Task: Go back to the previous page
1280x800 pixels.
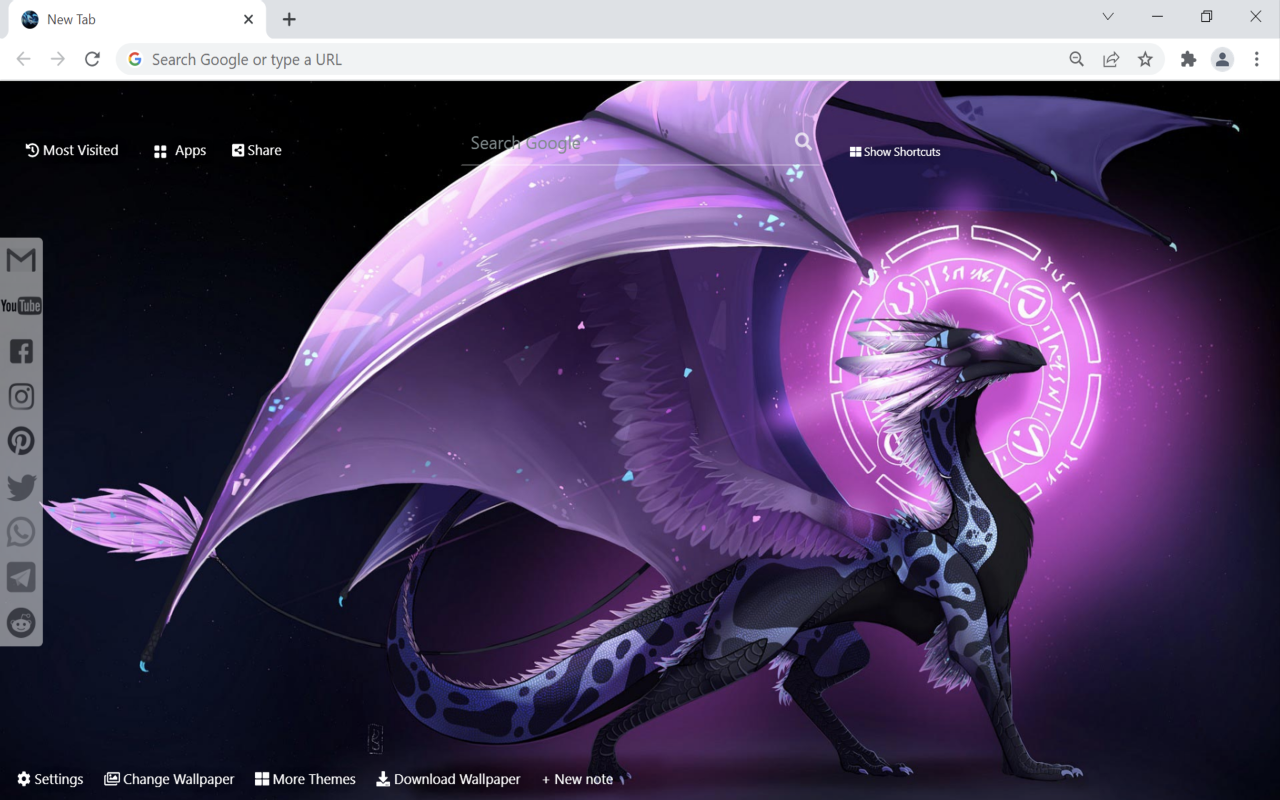Action: pyautogui.click(x=23, y=59)
